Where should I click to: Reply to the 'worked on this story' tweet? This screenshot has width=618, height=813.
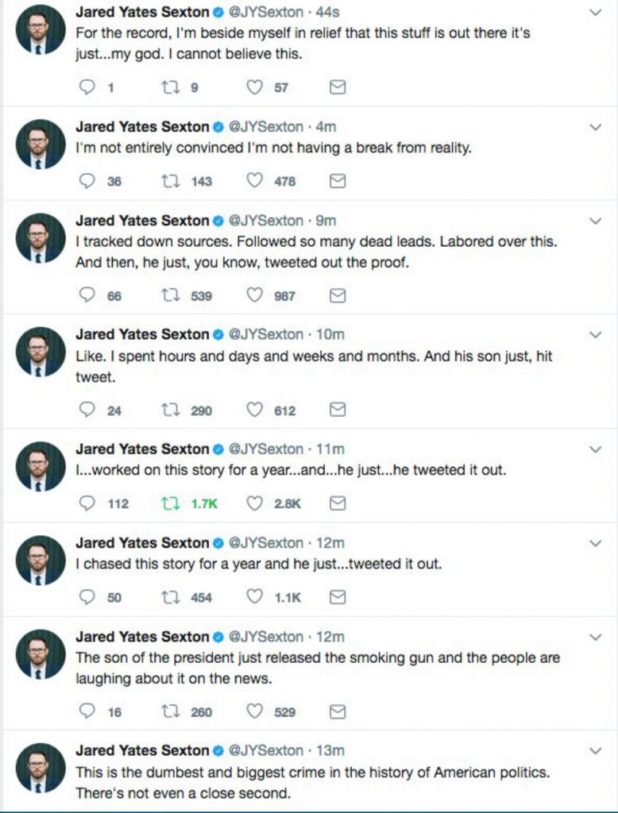[85, 504]
